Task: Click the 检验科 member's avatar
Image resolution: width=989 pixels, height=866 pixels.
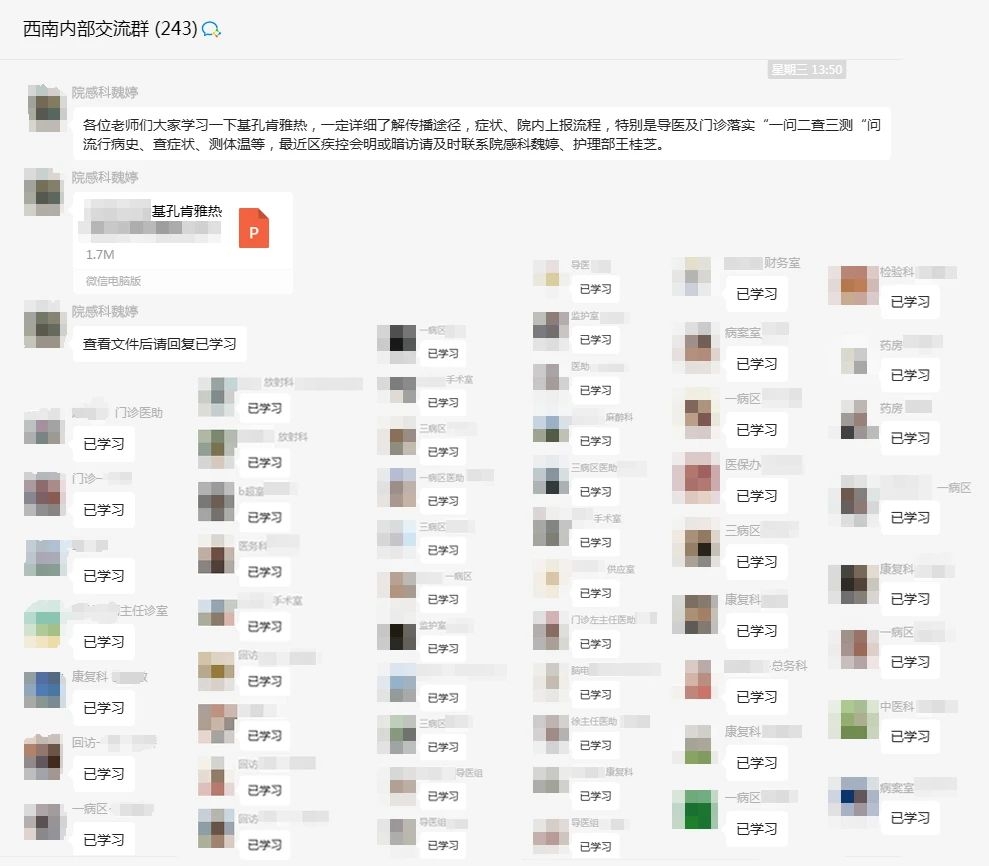Action: click(853, 285)
